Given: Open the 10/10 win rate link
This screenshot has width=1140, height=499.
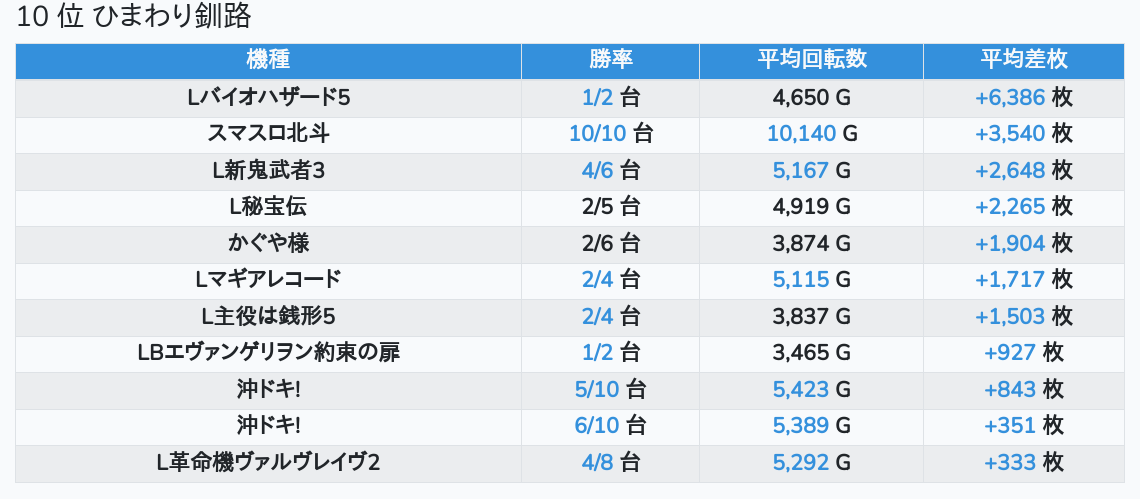Looking at the screenshot, I should (x=596, y=134).
